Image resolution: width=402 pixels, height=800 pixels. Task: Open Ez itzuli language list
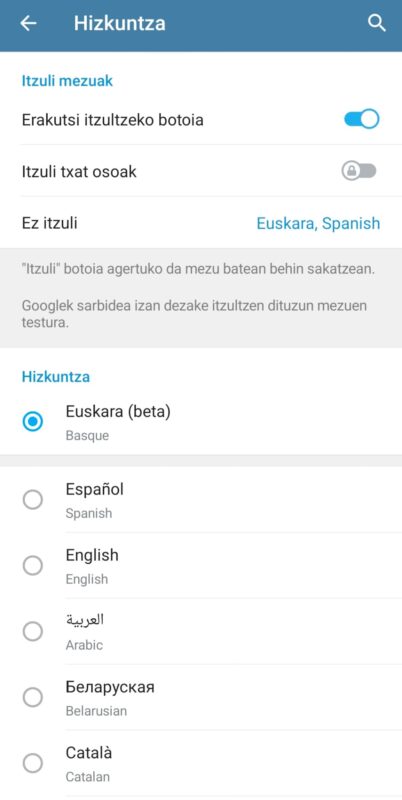point(201,223)
